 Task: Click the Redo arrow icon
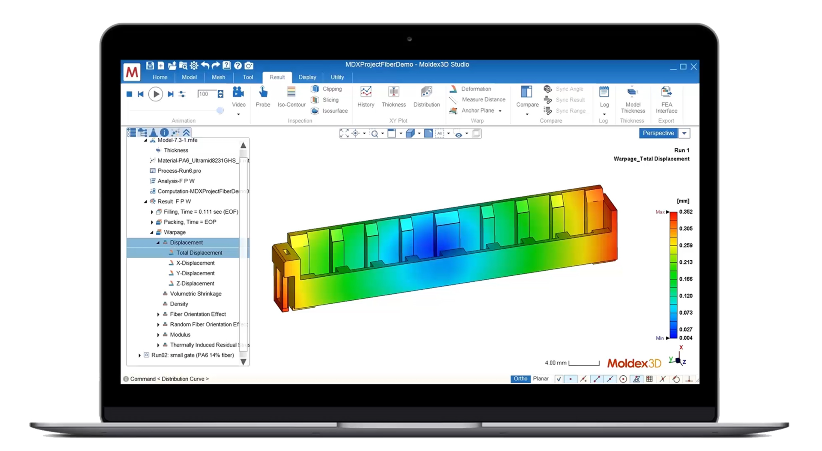(x=215, y=66)
